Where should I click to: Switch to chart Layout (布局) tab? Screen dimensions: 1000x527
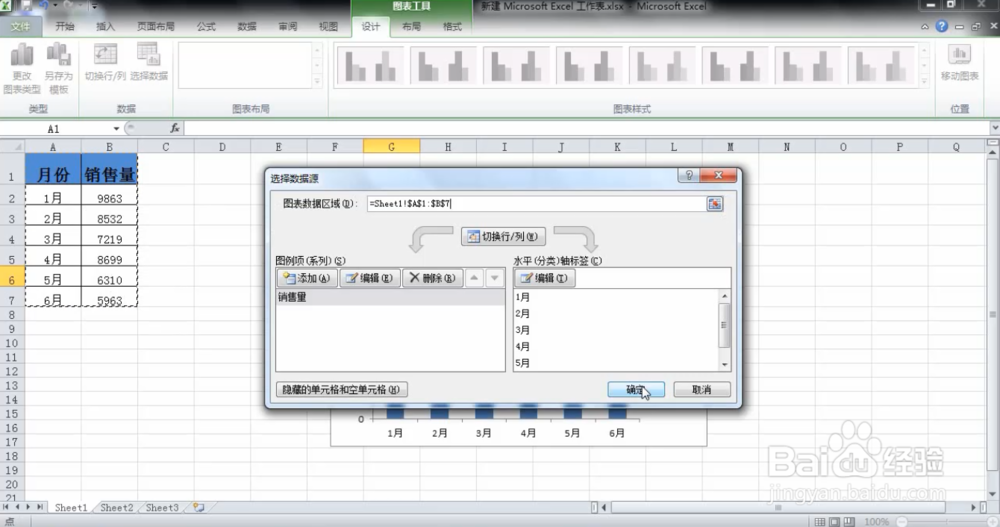tap(411, 27)
